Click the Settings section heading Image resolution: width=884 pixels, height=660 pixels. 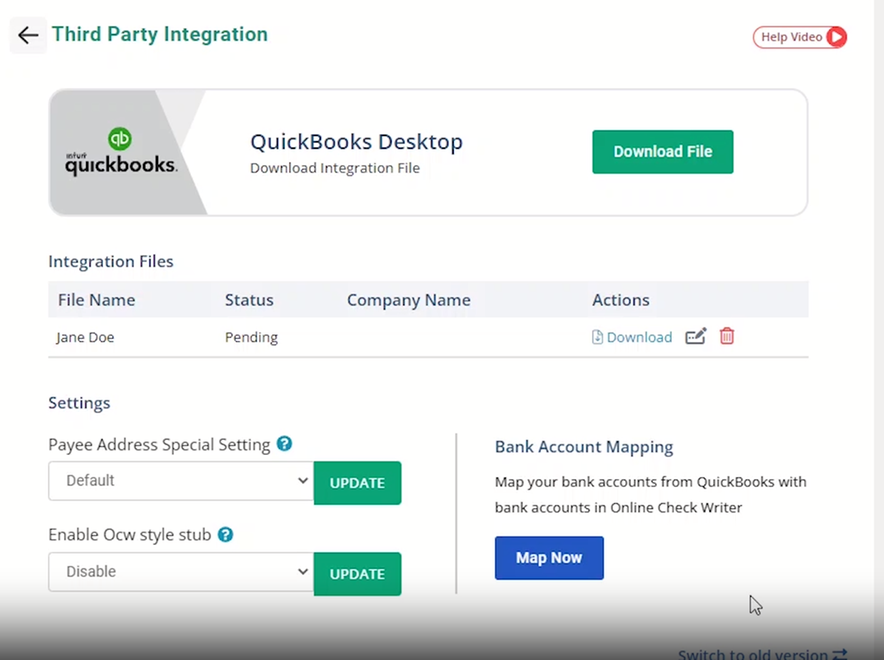(79, 403)
